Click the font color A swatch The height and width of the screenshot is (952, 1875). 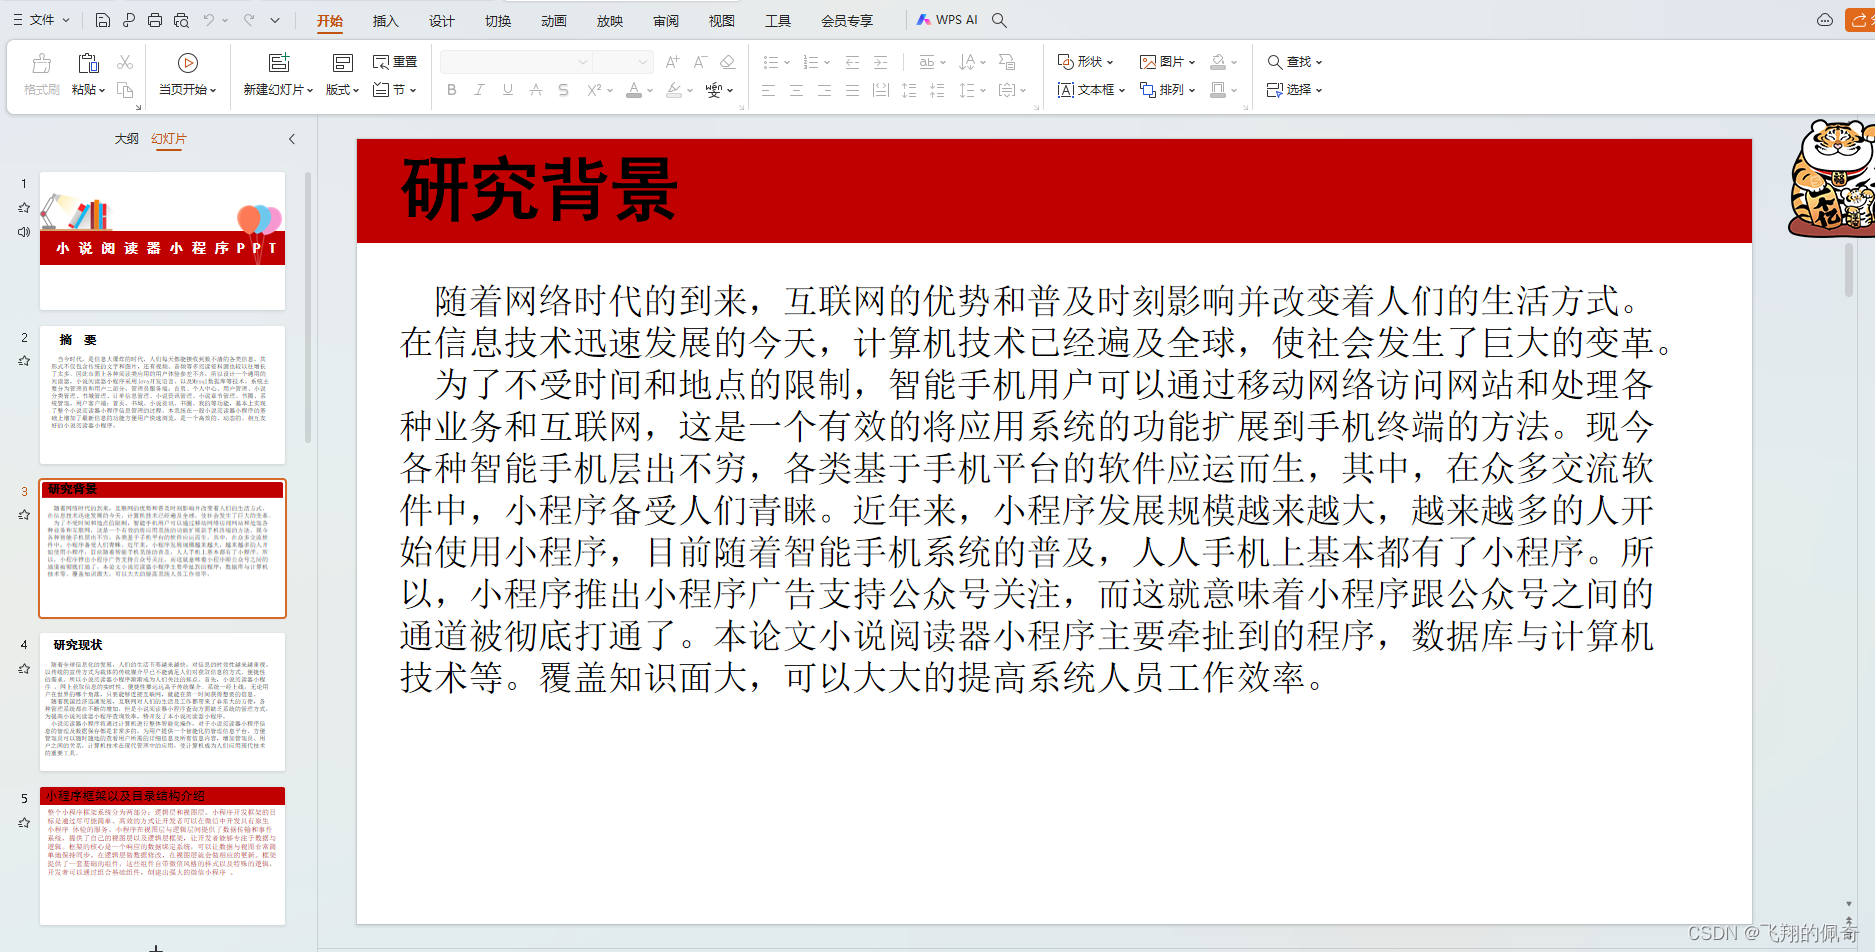[633, 90]
